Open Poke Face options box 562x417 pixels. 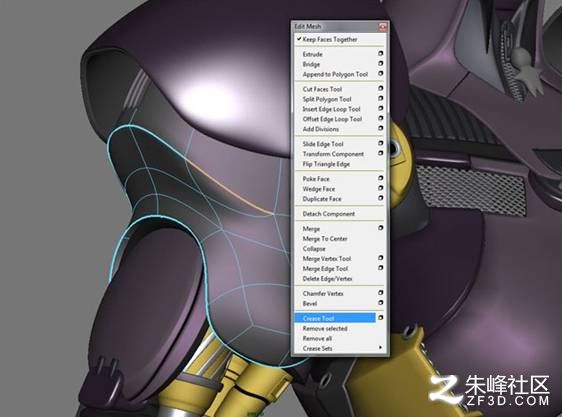tap(381, 178)
